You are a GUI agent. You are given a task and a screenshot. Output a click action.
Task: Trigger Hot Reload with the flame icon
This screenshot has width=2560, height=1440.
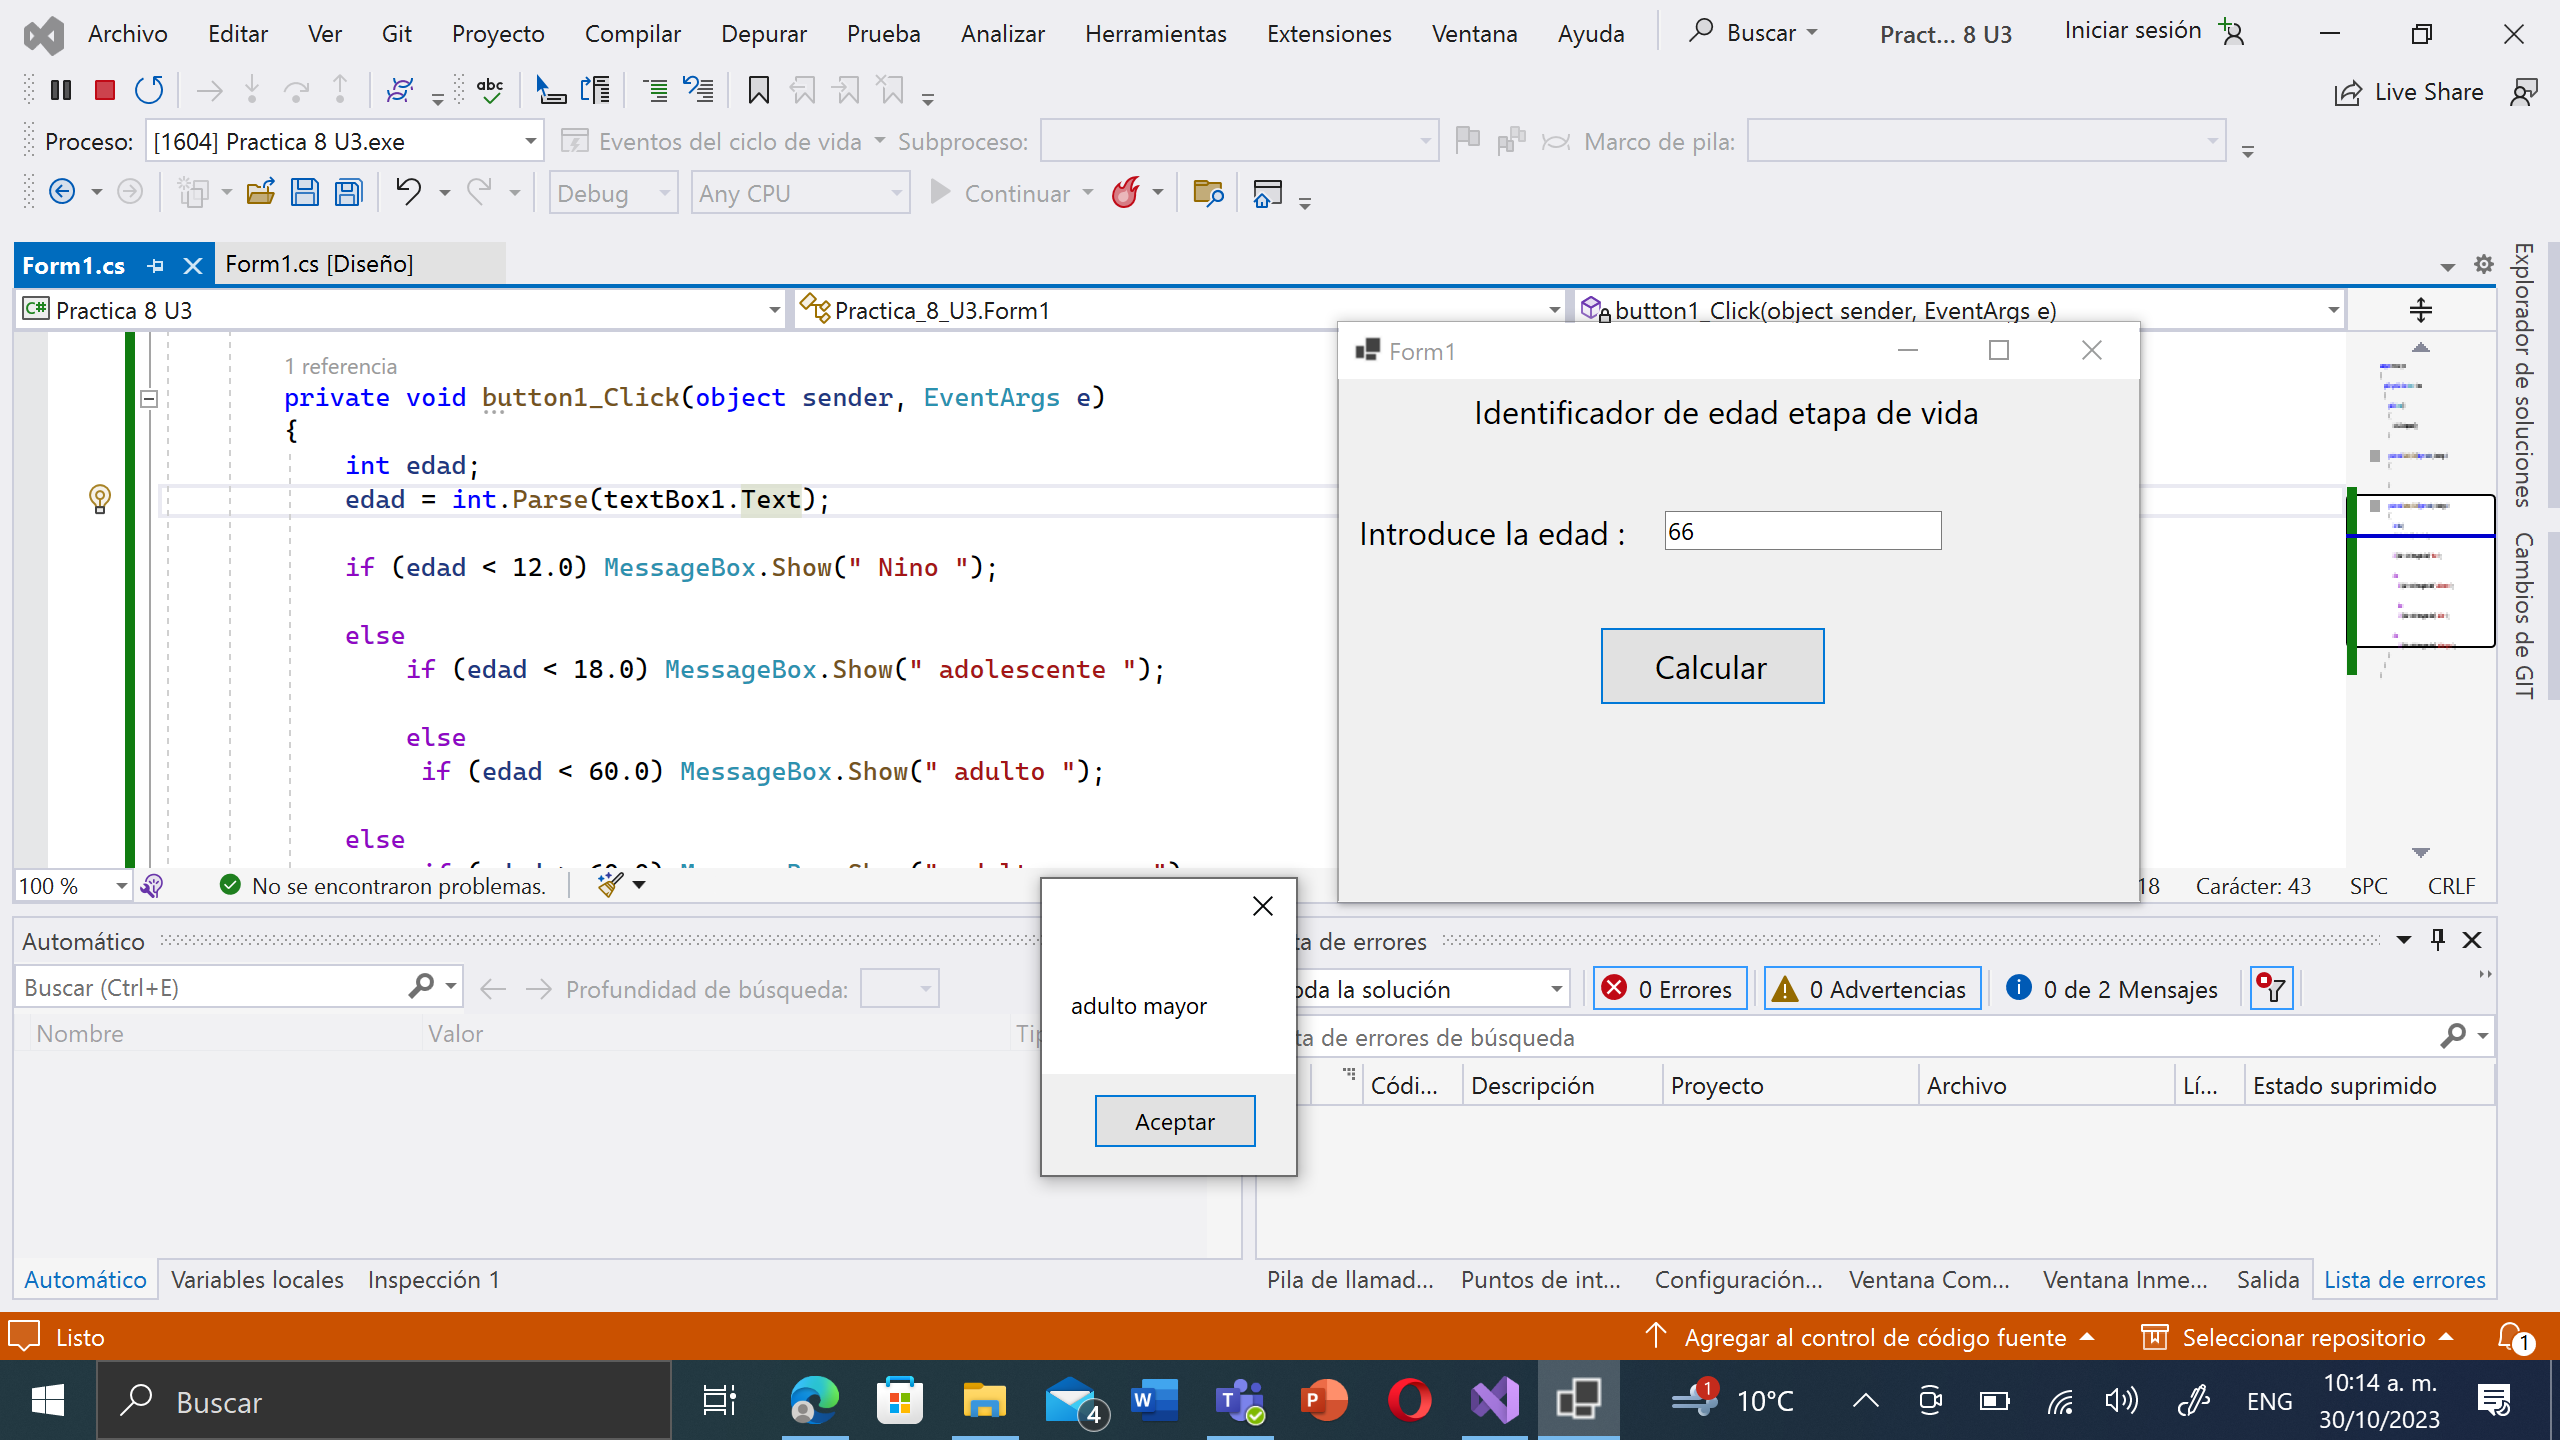(1128, 192)
